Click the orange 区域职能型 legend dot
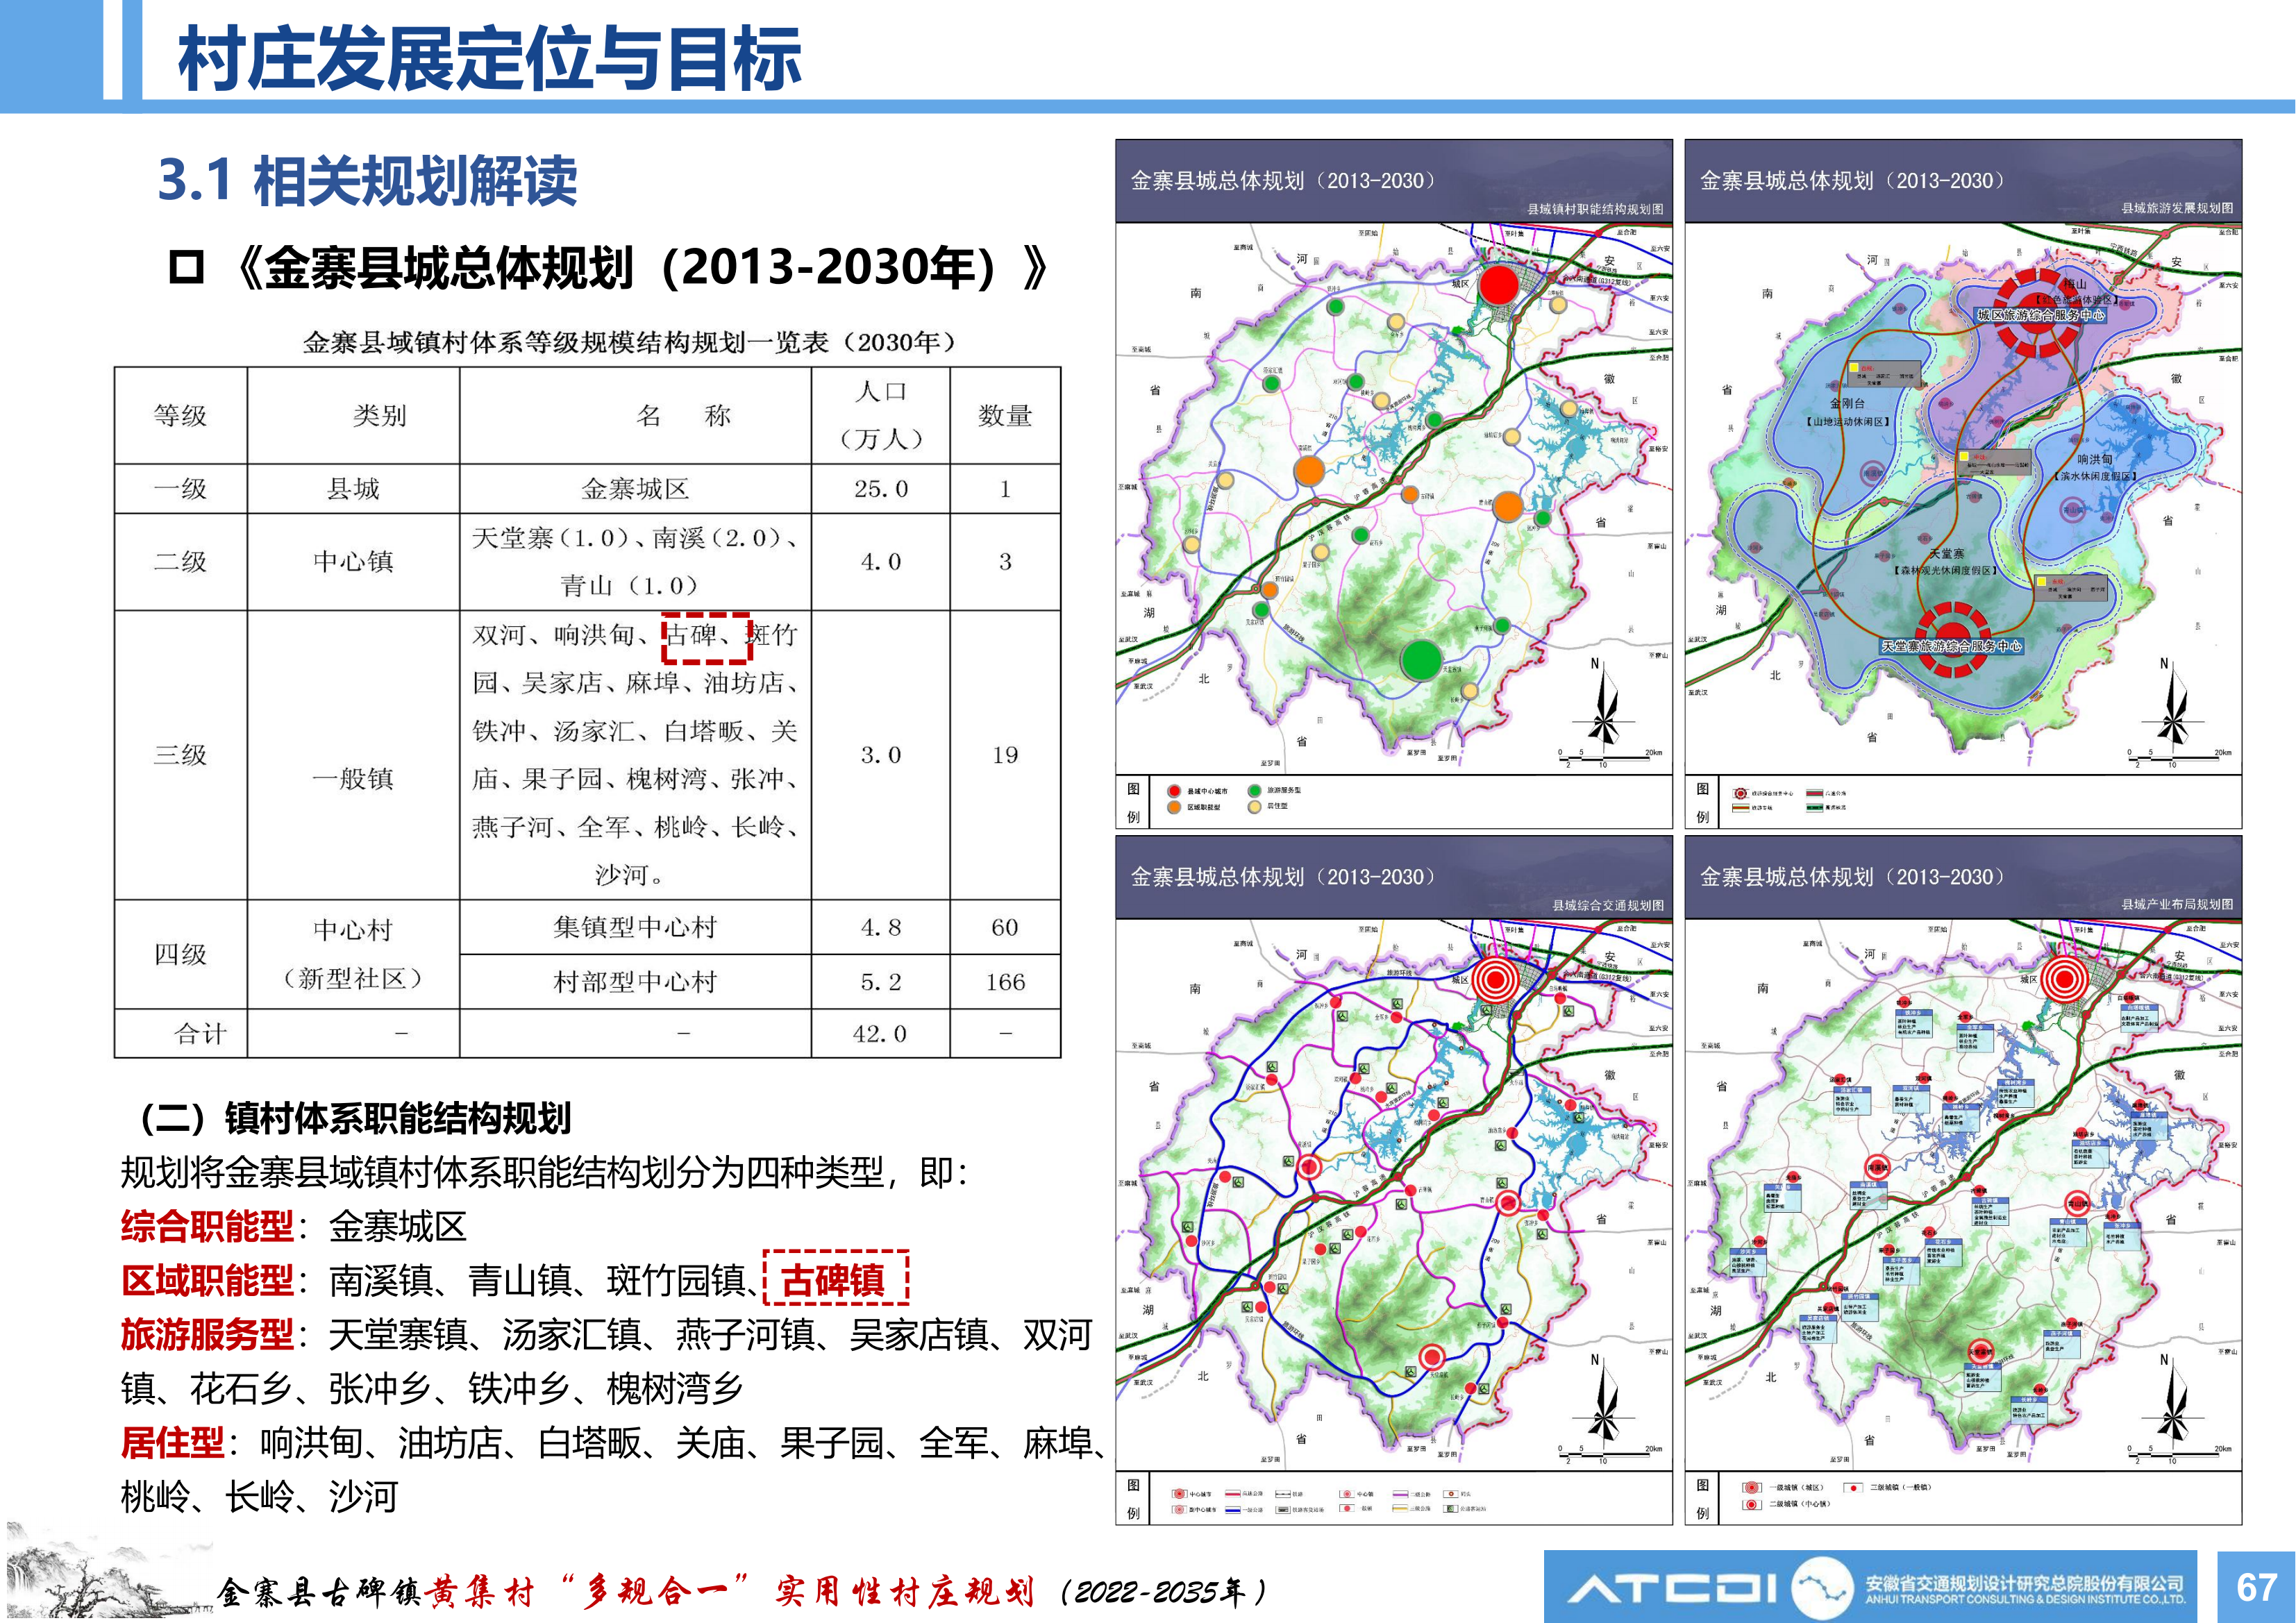Image resolution: width=2296 pixels, height=1623 pixels. point(1174,807)
